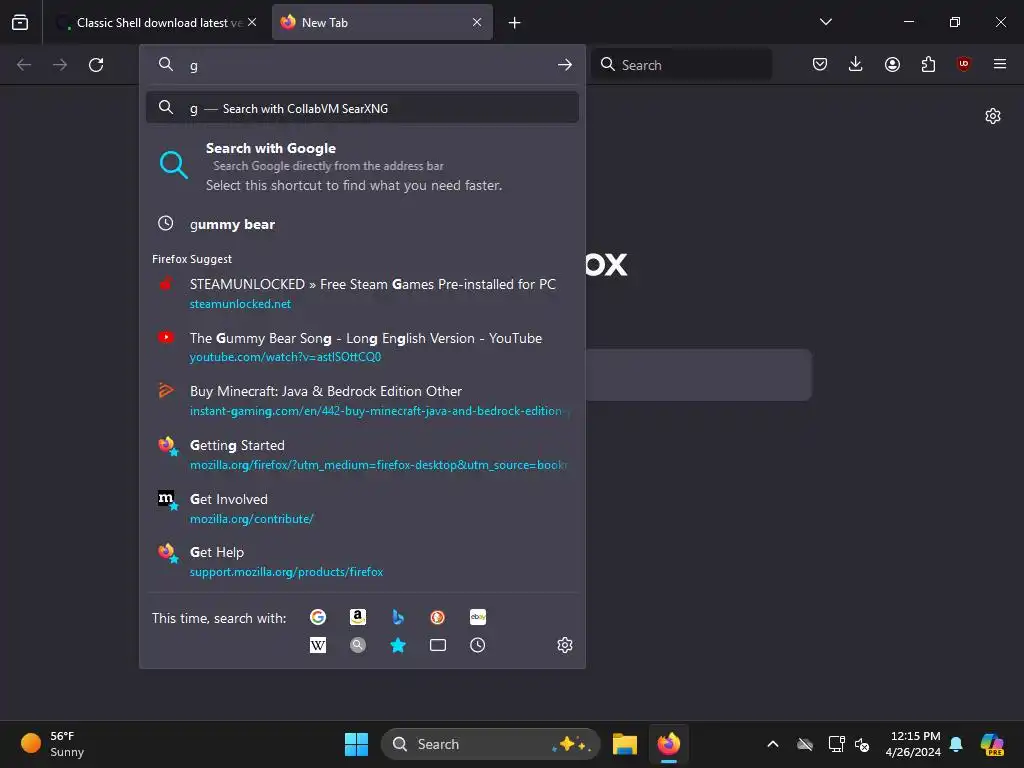This screenshot has width=1024, height=768.
Task: Open Firefox View tab overview icon
Action: pos(20,22)
